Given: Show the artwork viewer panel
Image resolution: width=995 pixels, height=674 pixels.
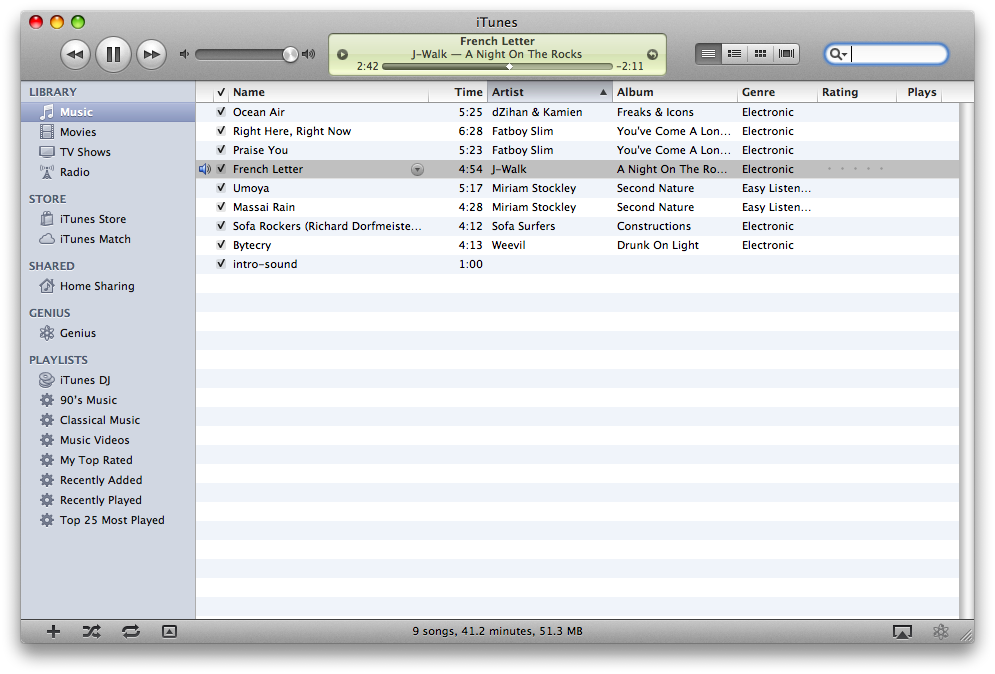Looking at the screenshot, I should click(x=169, y=631).
